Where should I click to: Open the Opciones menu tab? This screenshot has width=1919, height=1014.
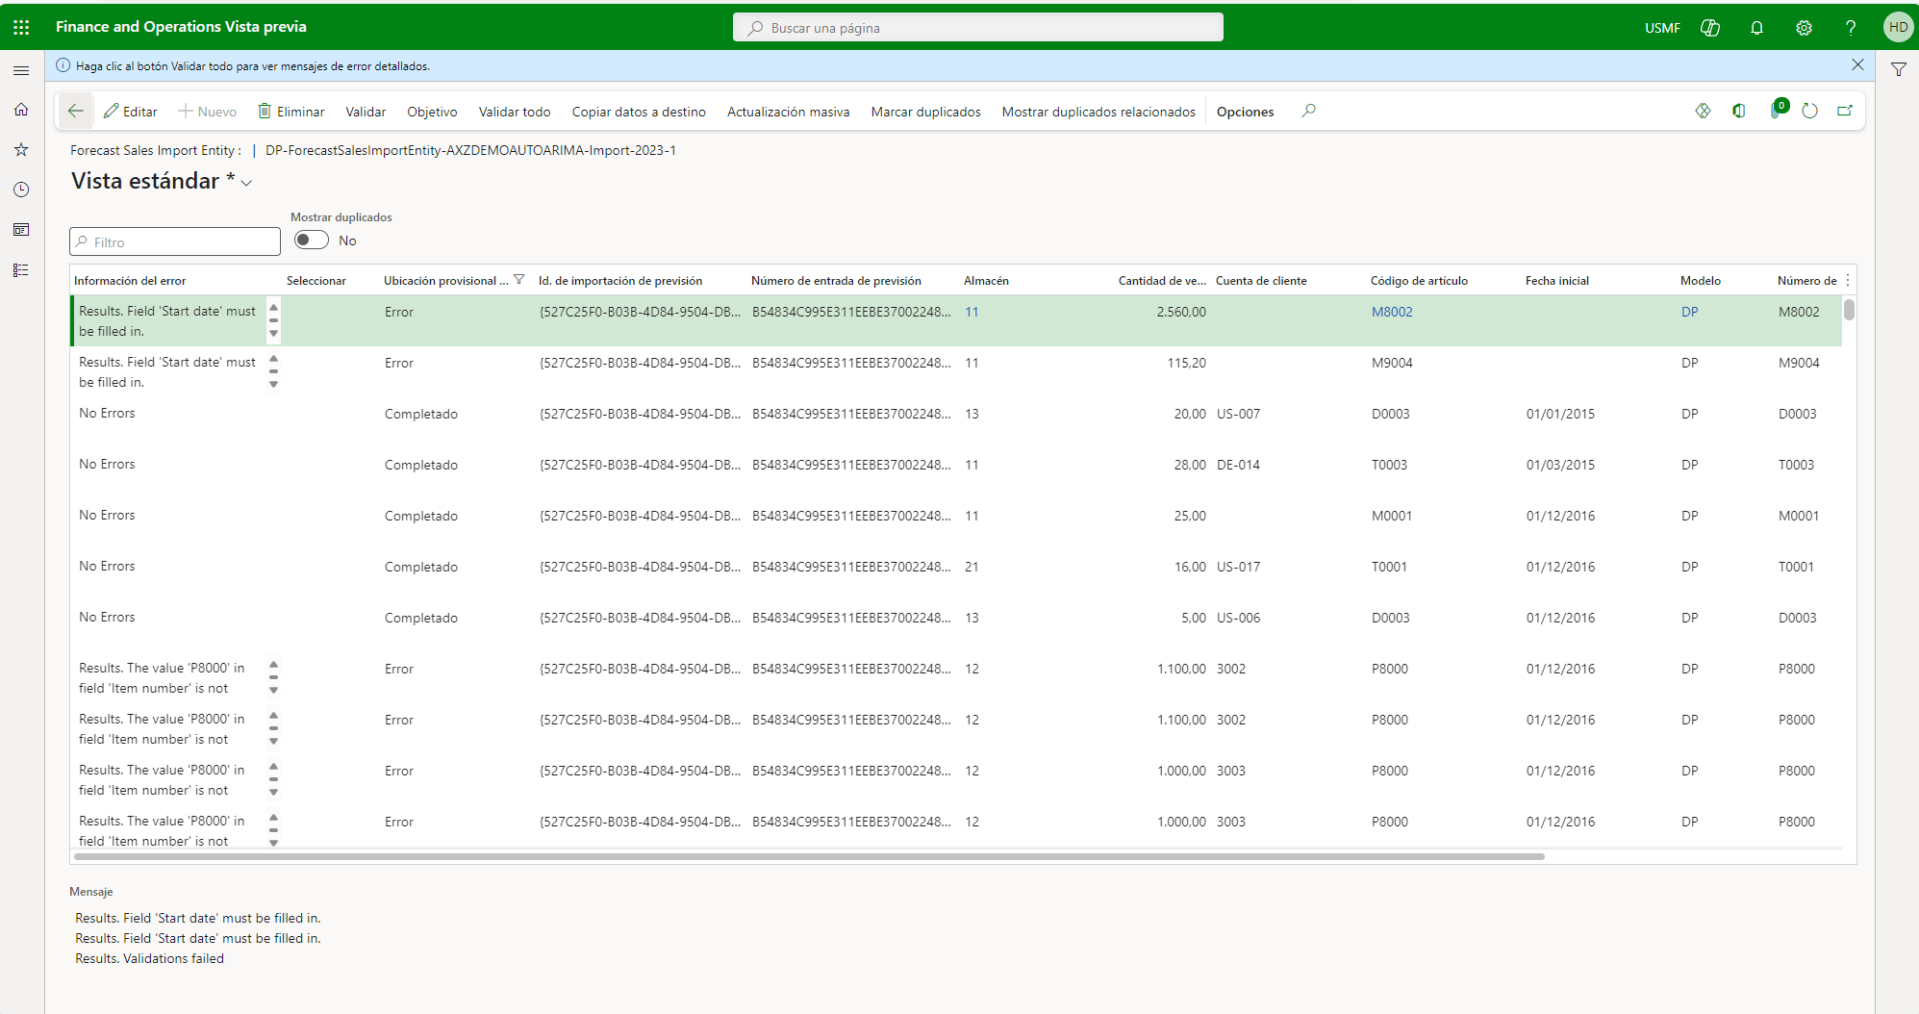point(1244,112)
